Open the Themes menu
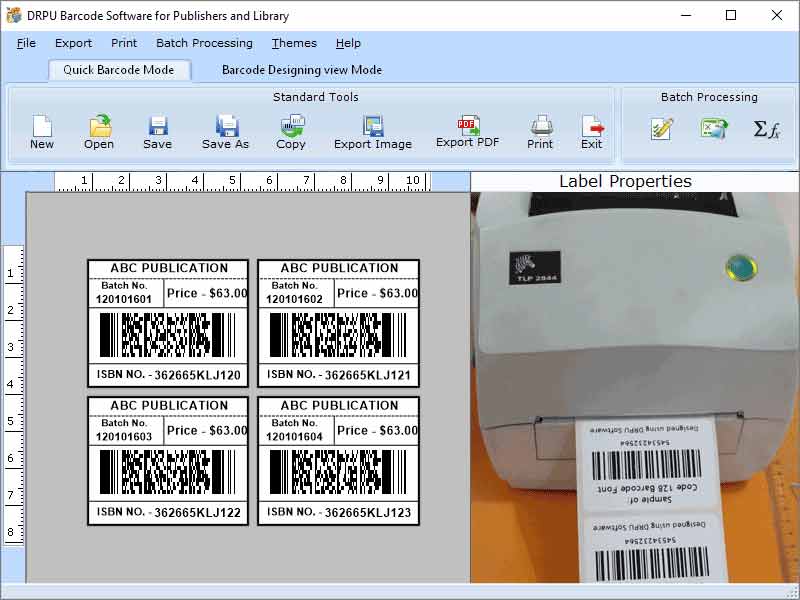 [x=293, y=43]
